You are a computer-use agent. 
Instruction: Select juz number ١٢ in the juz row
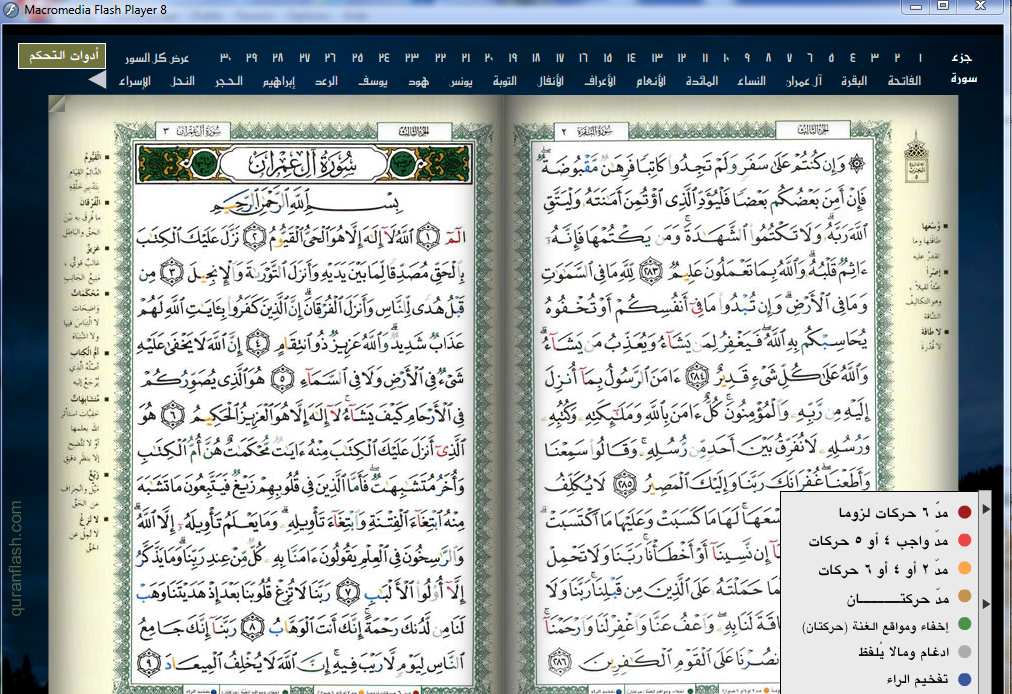(682, 57)
